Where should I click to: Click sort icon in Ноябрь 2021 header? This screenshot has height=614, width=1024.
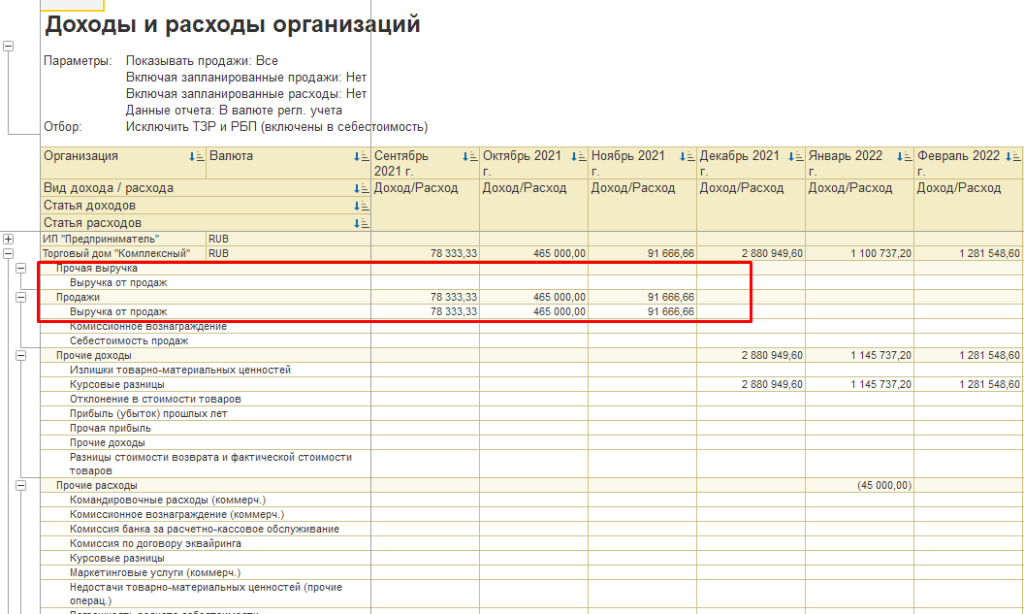686,157
